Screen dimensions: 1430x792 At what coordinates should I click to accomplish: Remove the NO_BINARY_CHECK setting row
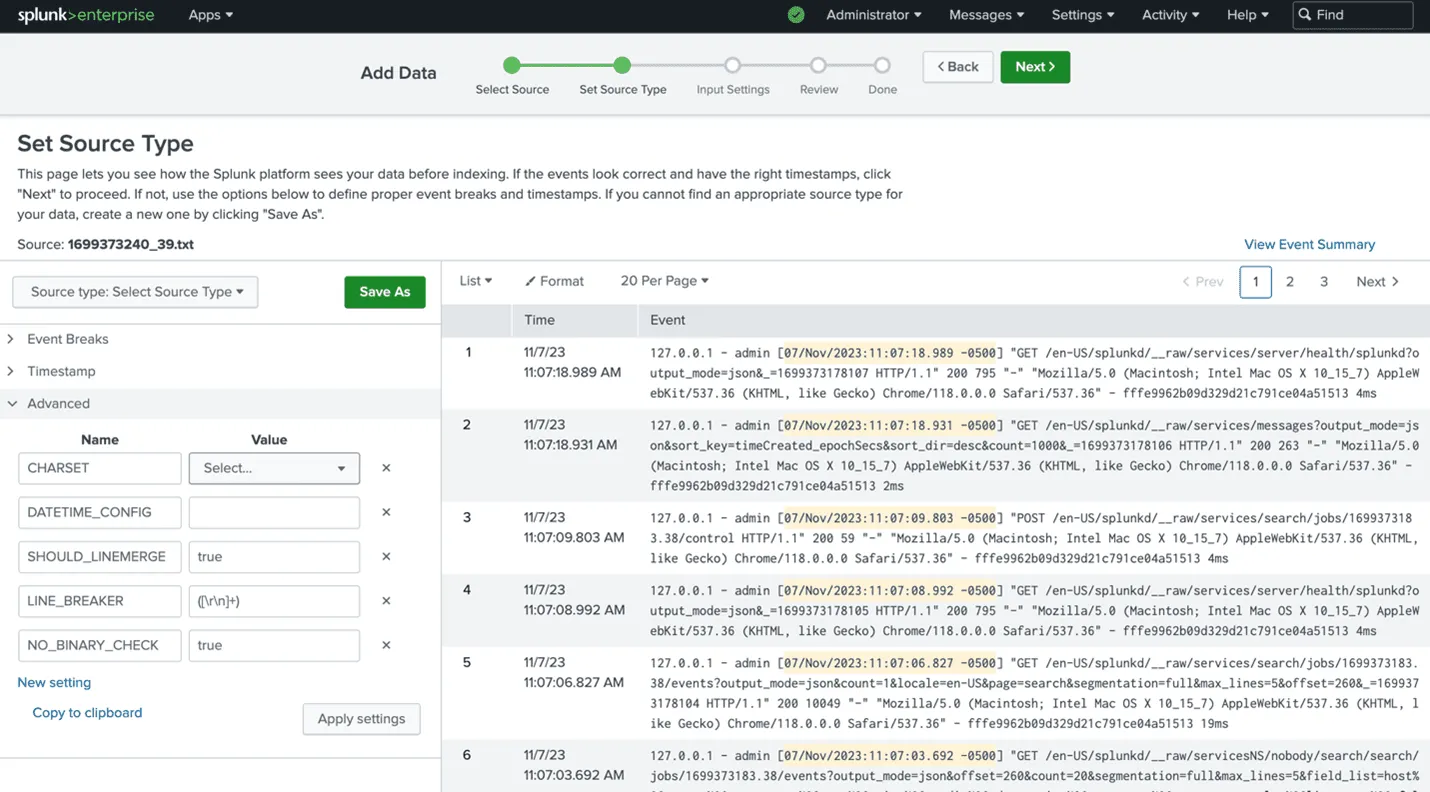(x=386, y=645)
